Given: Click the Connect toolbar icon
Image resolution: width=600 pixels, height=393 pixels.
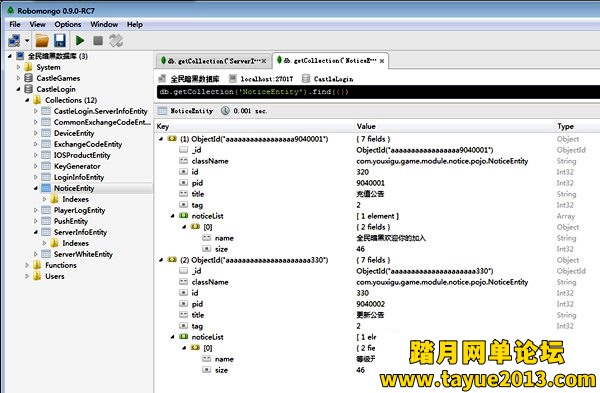Looking at the screenshot, I should tap(14, 40).
